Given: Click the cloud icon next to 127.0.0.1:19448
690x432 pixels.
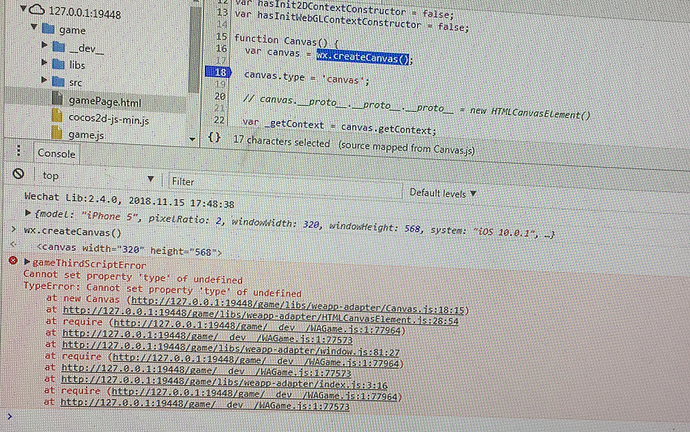Looking at the screenshot, I should pos(37,9).
